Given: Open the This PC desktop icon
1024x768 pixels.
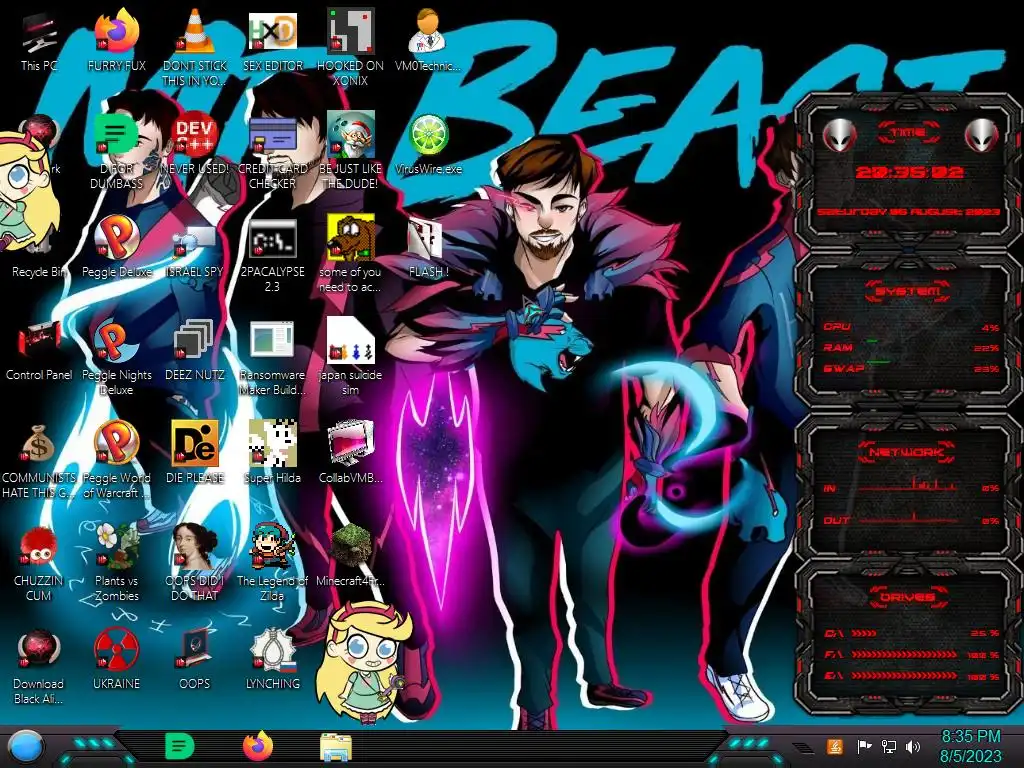Looking at the screenshot, I should (39, 34).
